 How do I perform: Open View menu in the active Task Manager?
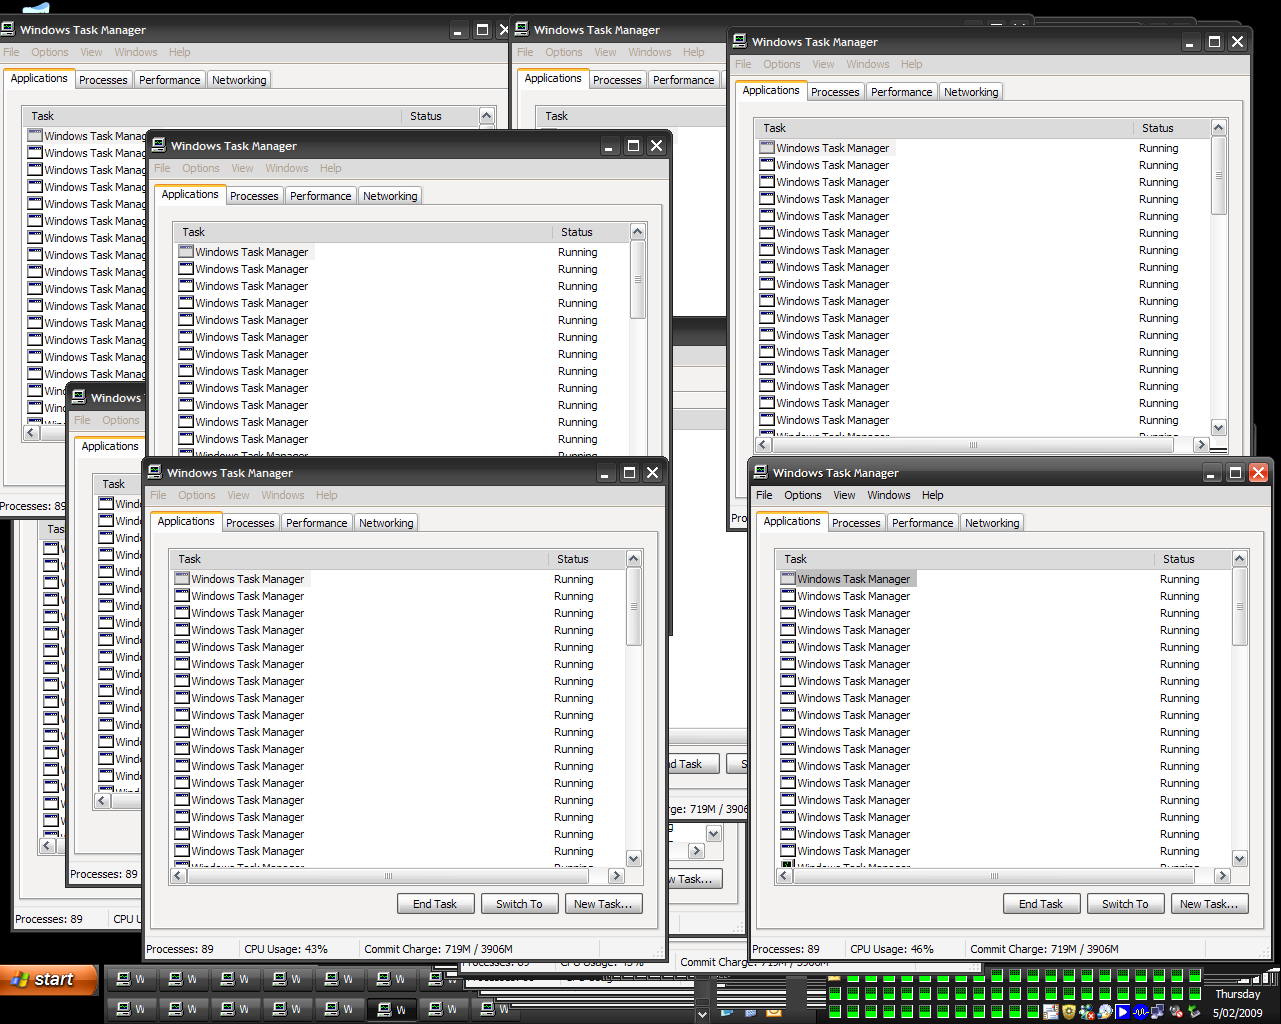[844, 495]
